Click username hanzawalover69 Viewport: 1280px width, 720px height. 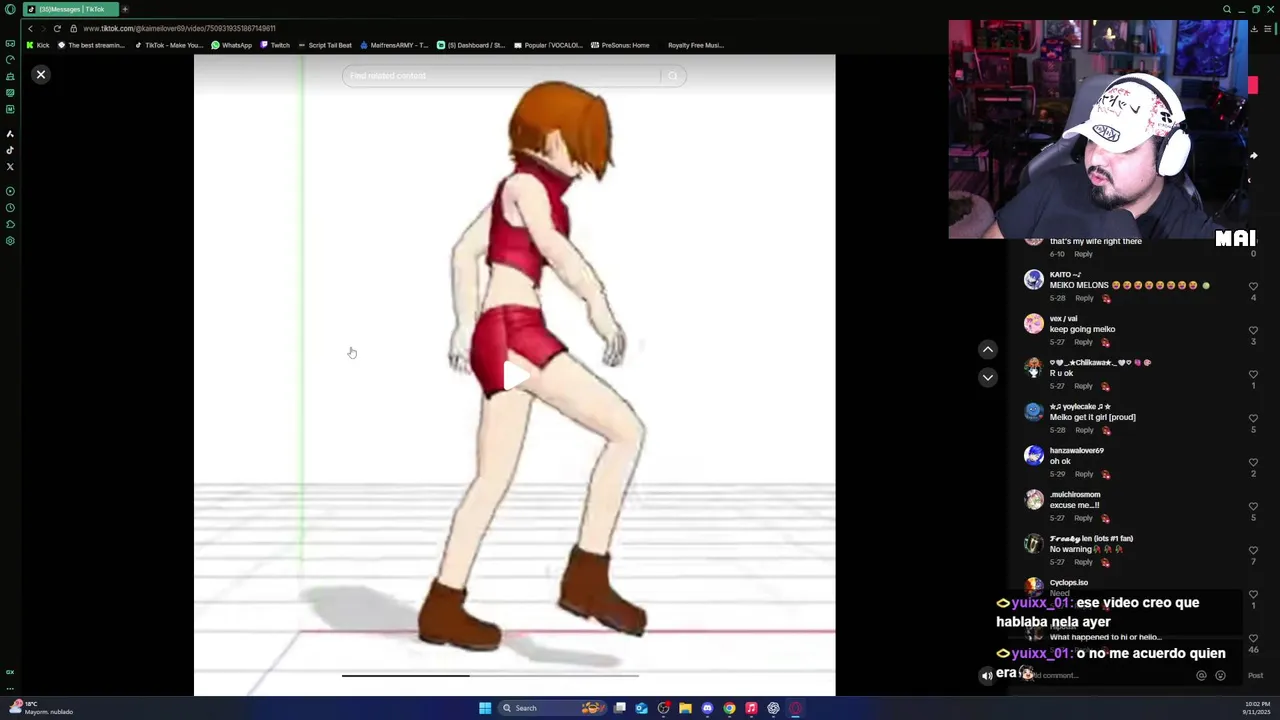point(1076,451)
